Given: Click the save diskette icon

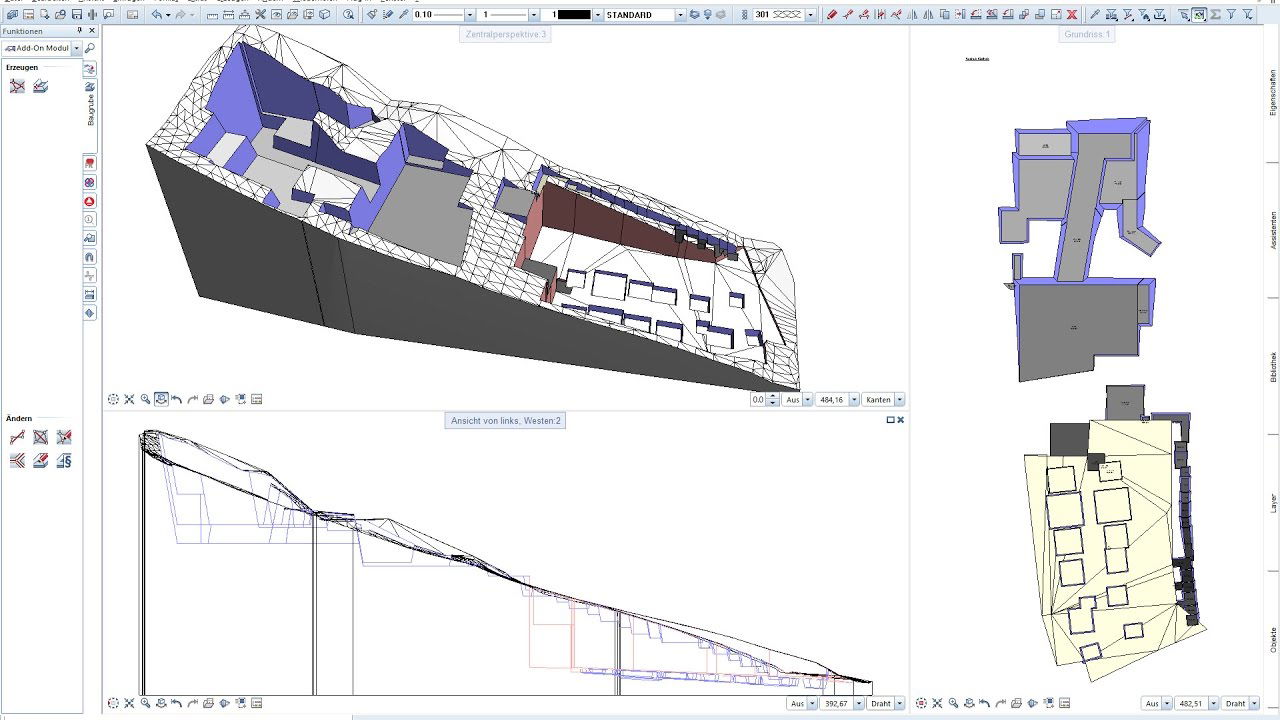Looking at the screenshot, I should click(x=77, y=15).
